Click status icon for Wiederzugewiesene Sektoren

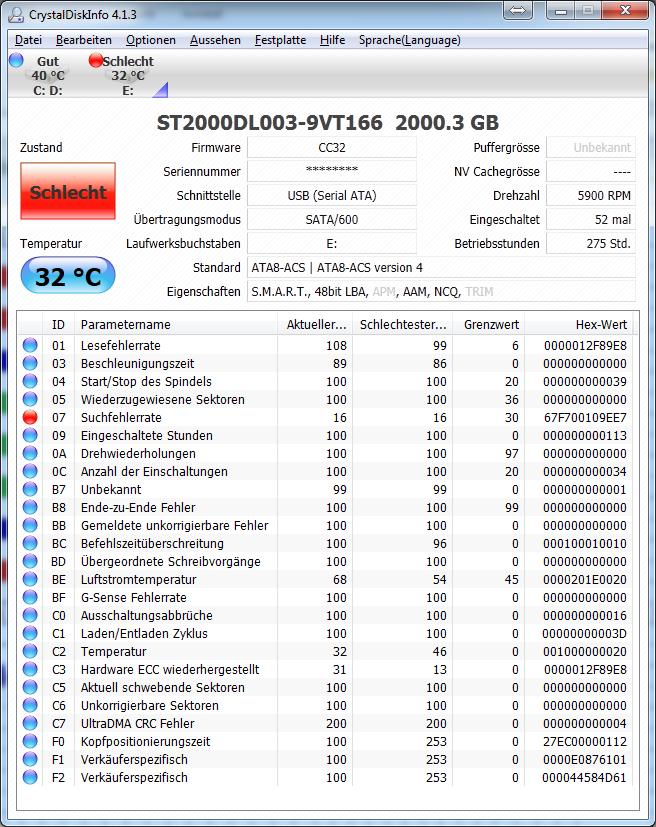click(x=30, y=399)
